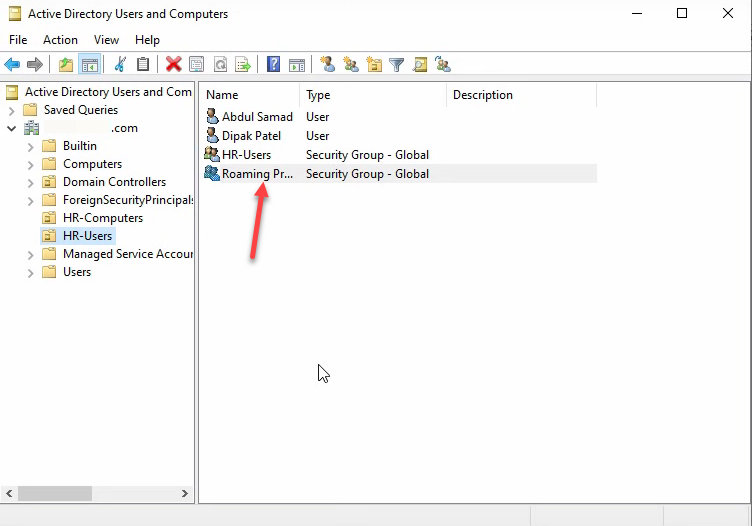Create new organizational unit icon
Screen dimensions: 752x526
(374, 64)
